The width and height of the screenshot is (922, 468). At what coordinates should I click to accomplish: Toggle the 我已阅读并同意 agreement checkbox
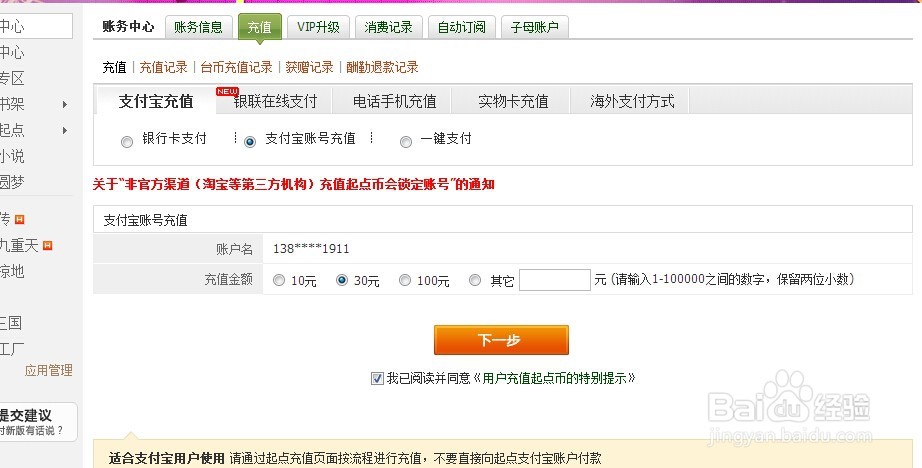[x=378, y=379]
